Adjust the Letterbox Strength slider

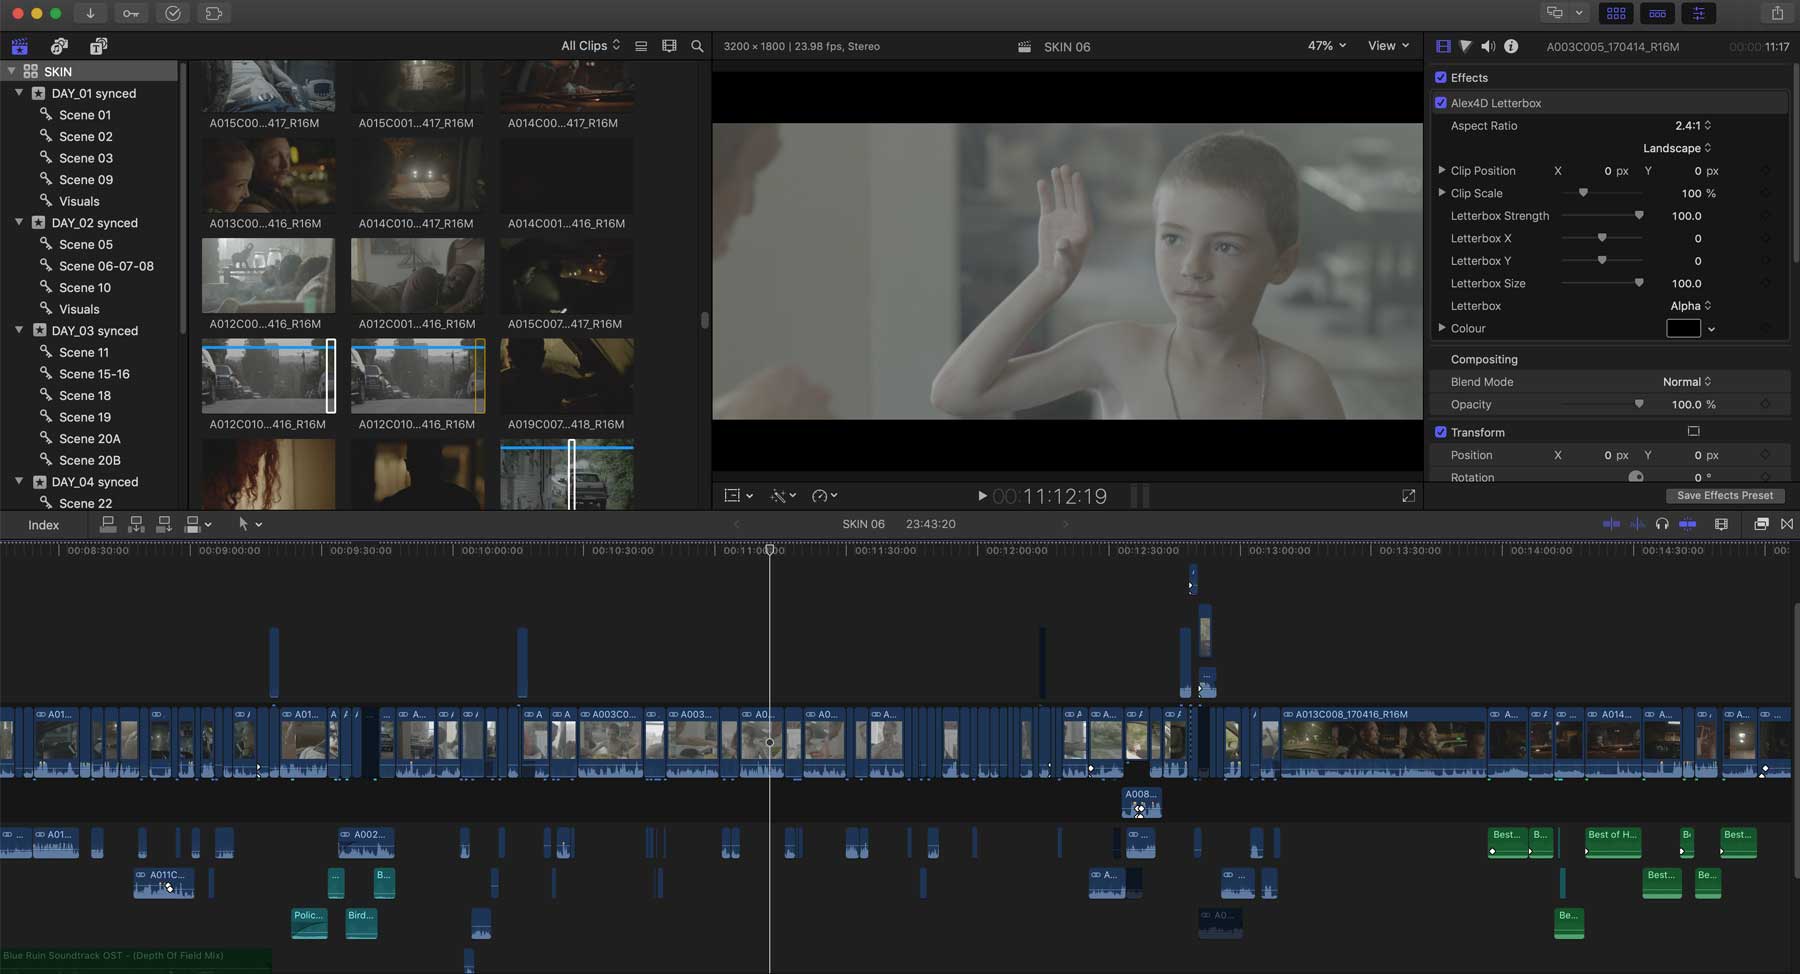point(1601,215)
